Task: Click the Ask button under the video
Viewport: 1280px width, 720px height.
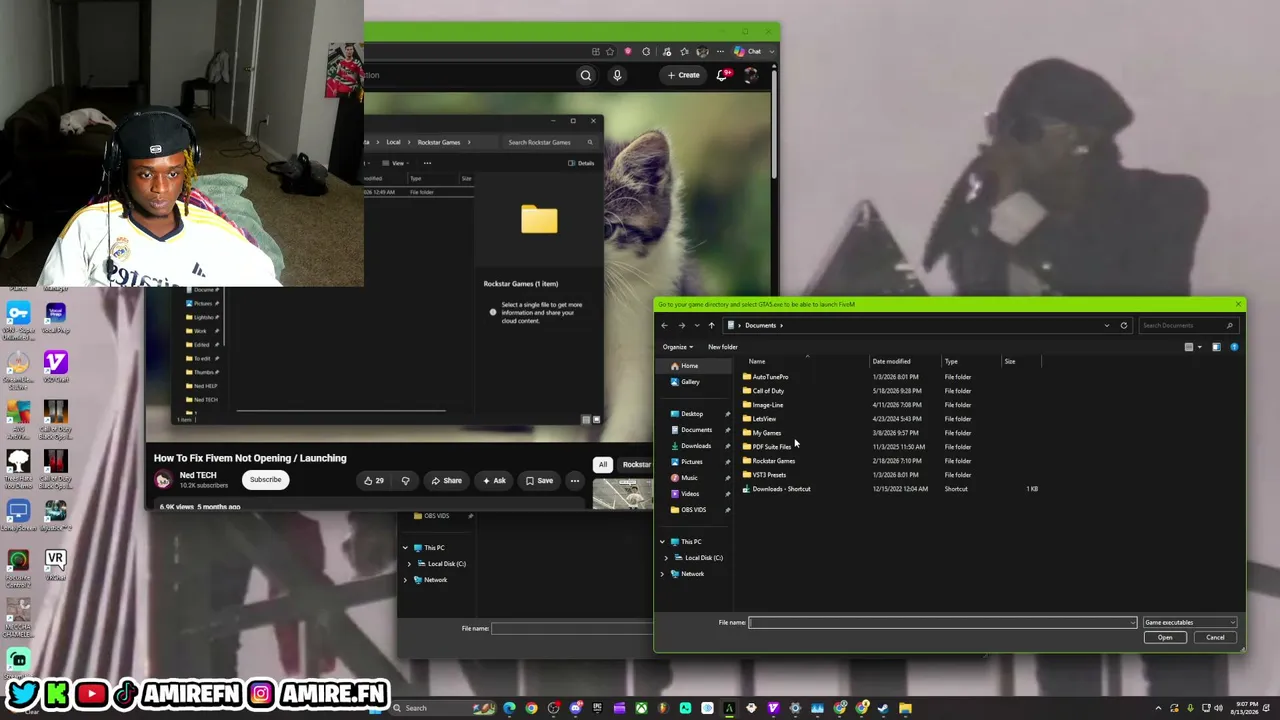Action: pyautogui.click(x=494, y=481)
